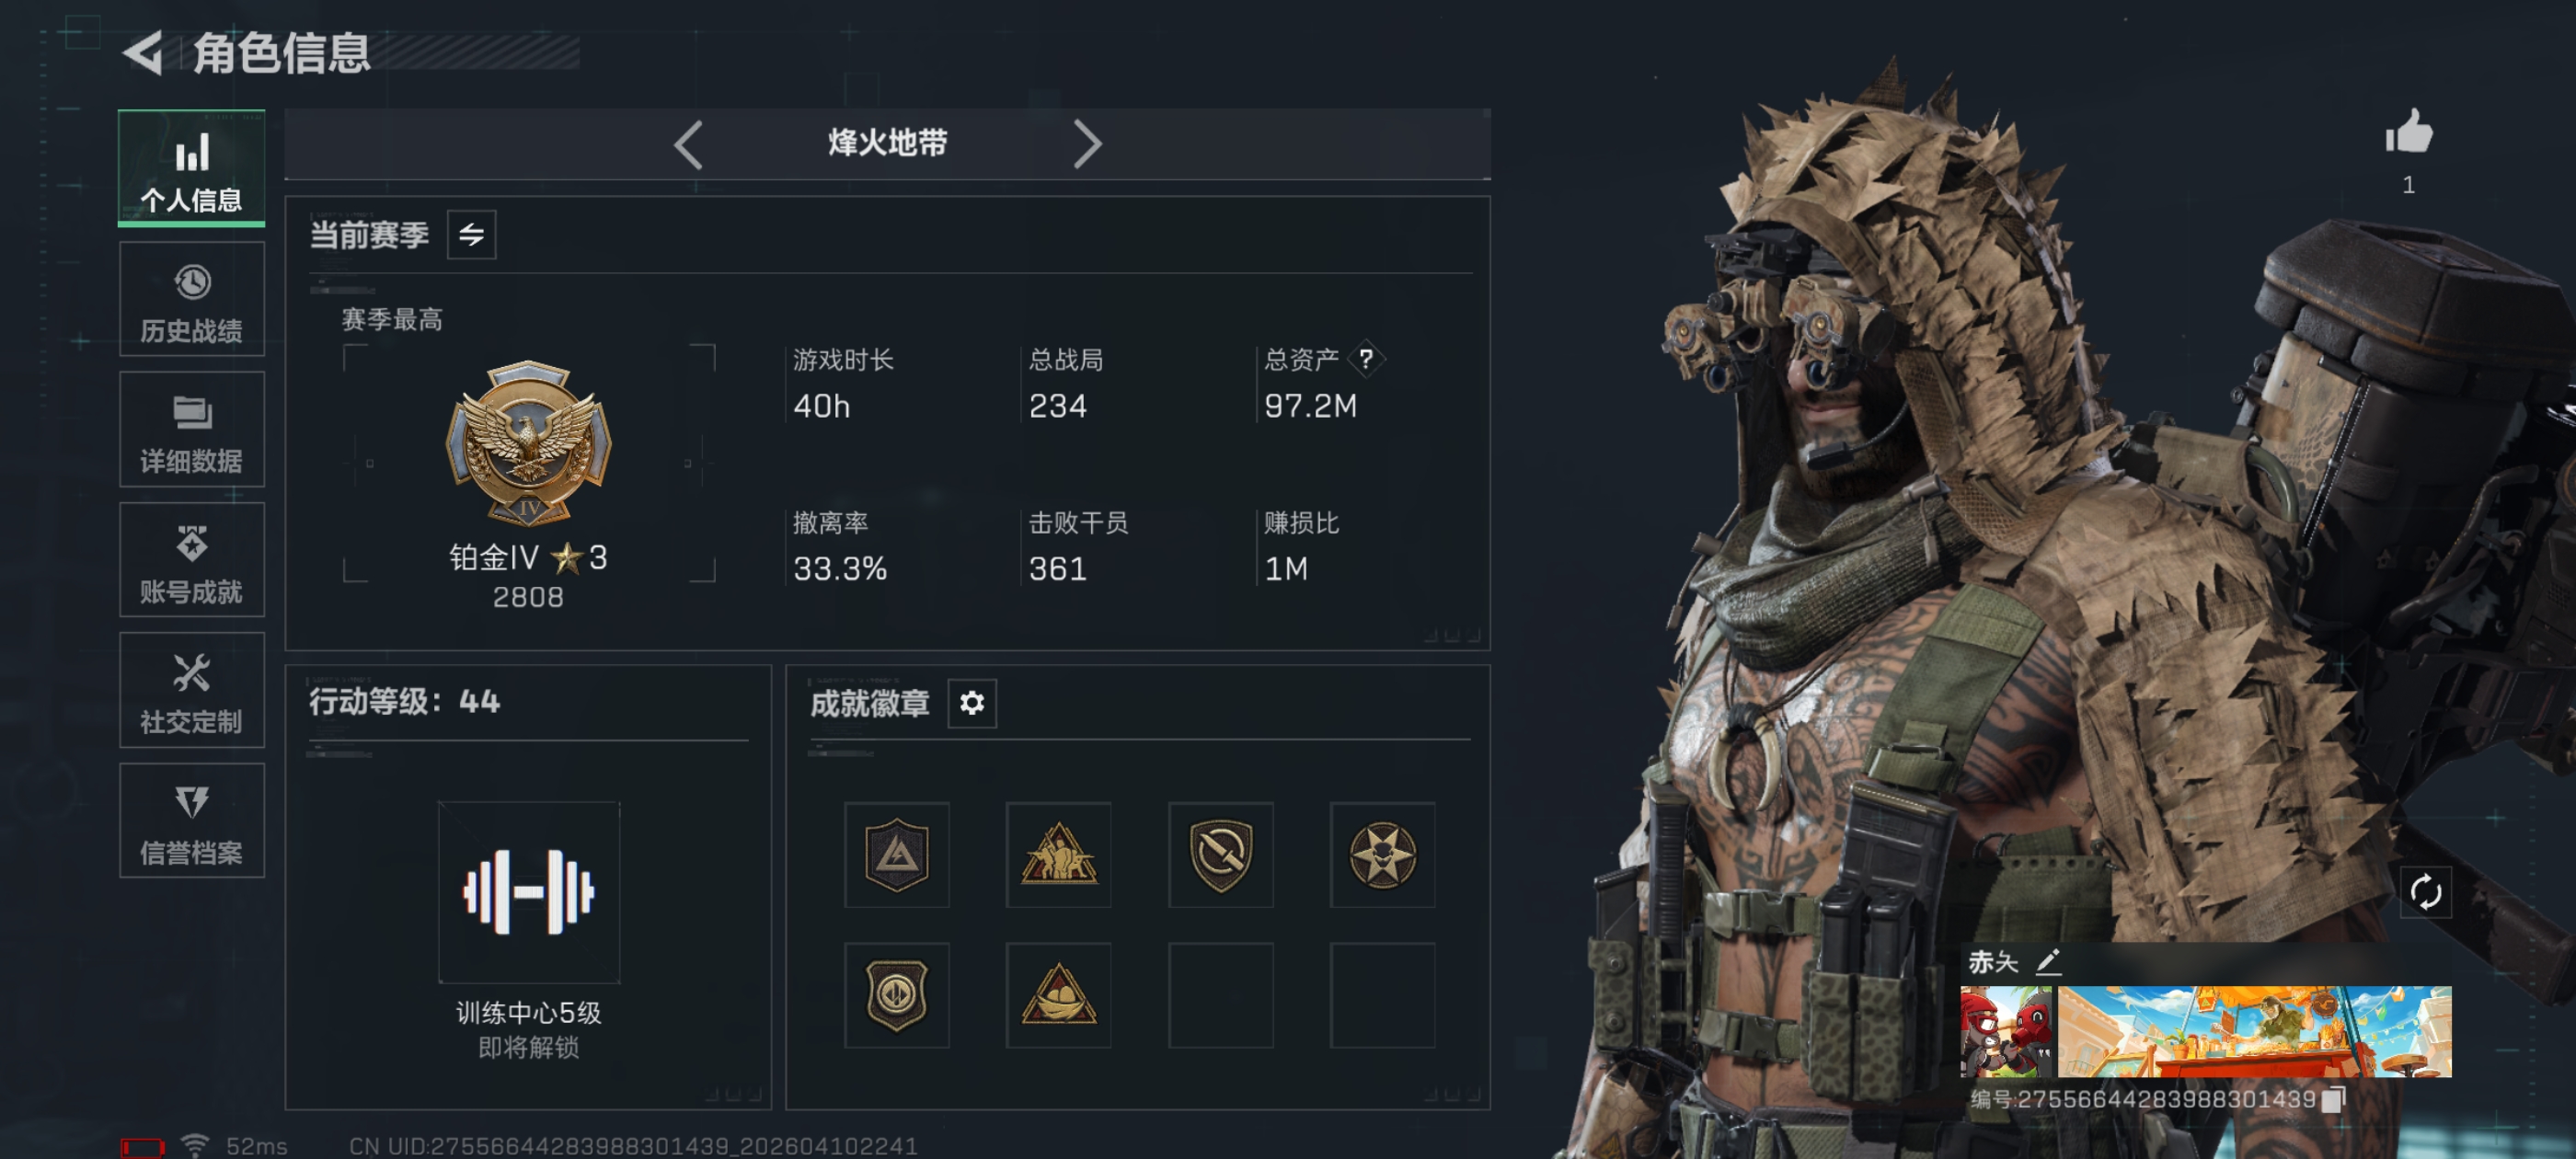
Task: Toggle the 当前赛季 season switch
Action: 471,235
